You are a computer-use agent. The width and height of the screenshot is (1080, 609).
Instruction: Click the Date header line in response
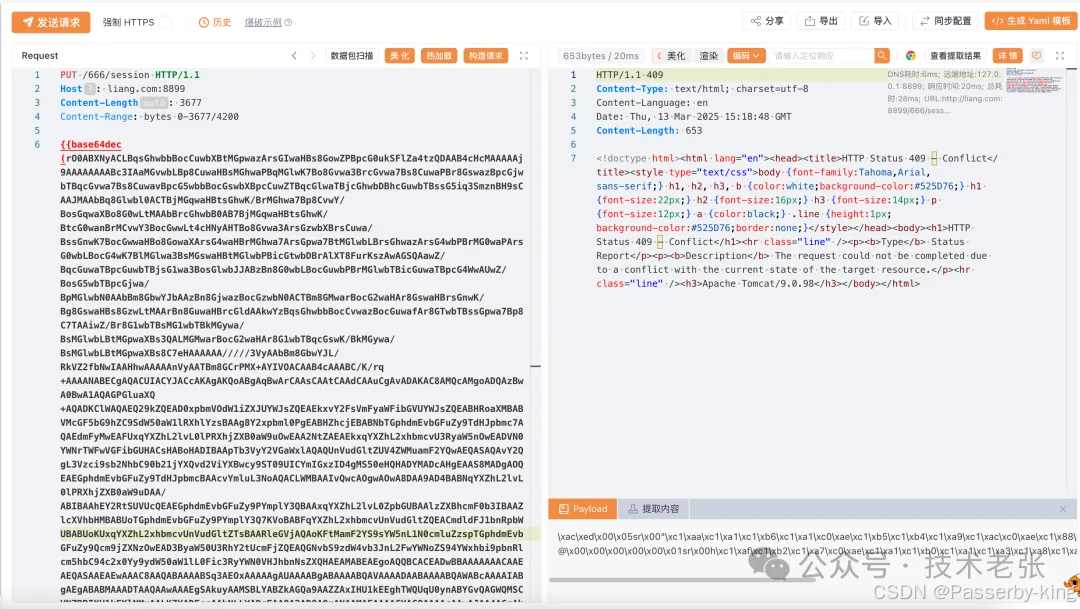(x=694, y=116)
